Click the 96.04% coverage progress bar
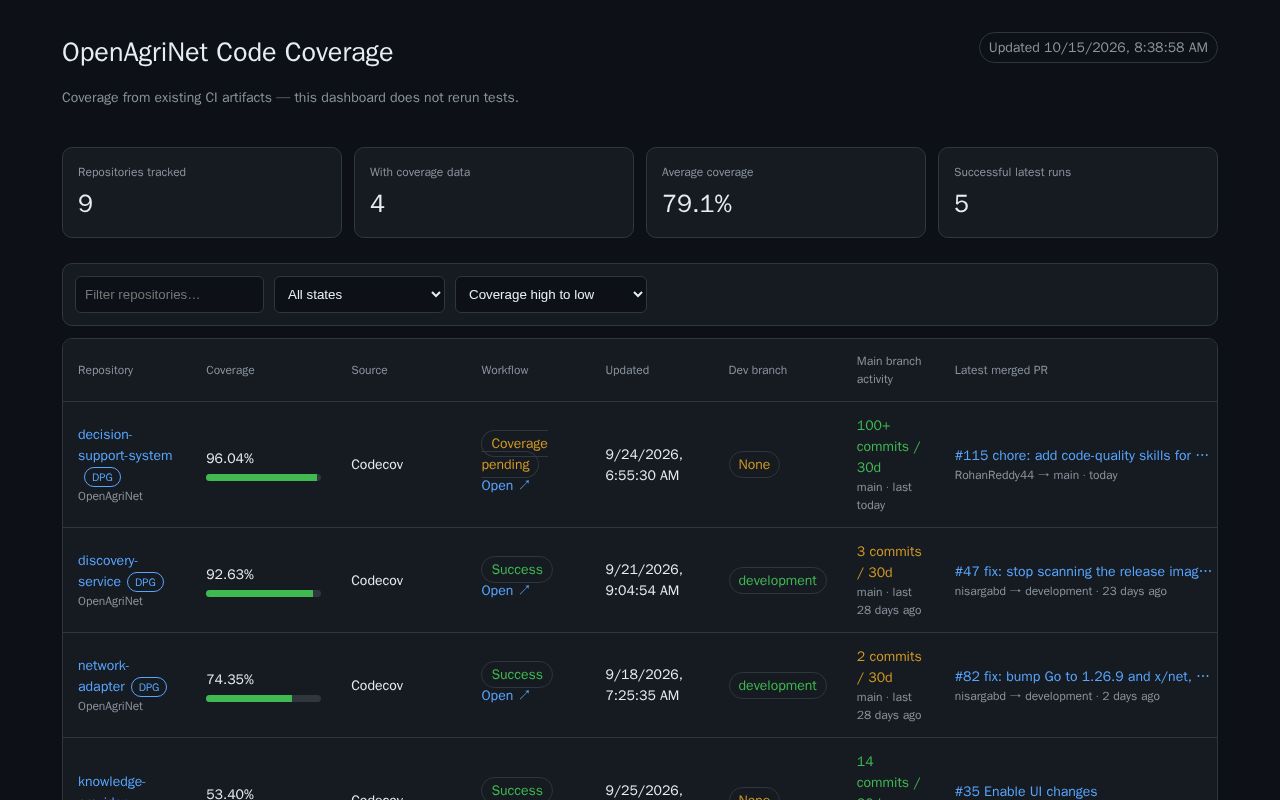1280x800 pixels. point(263,478)
